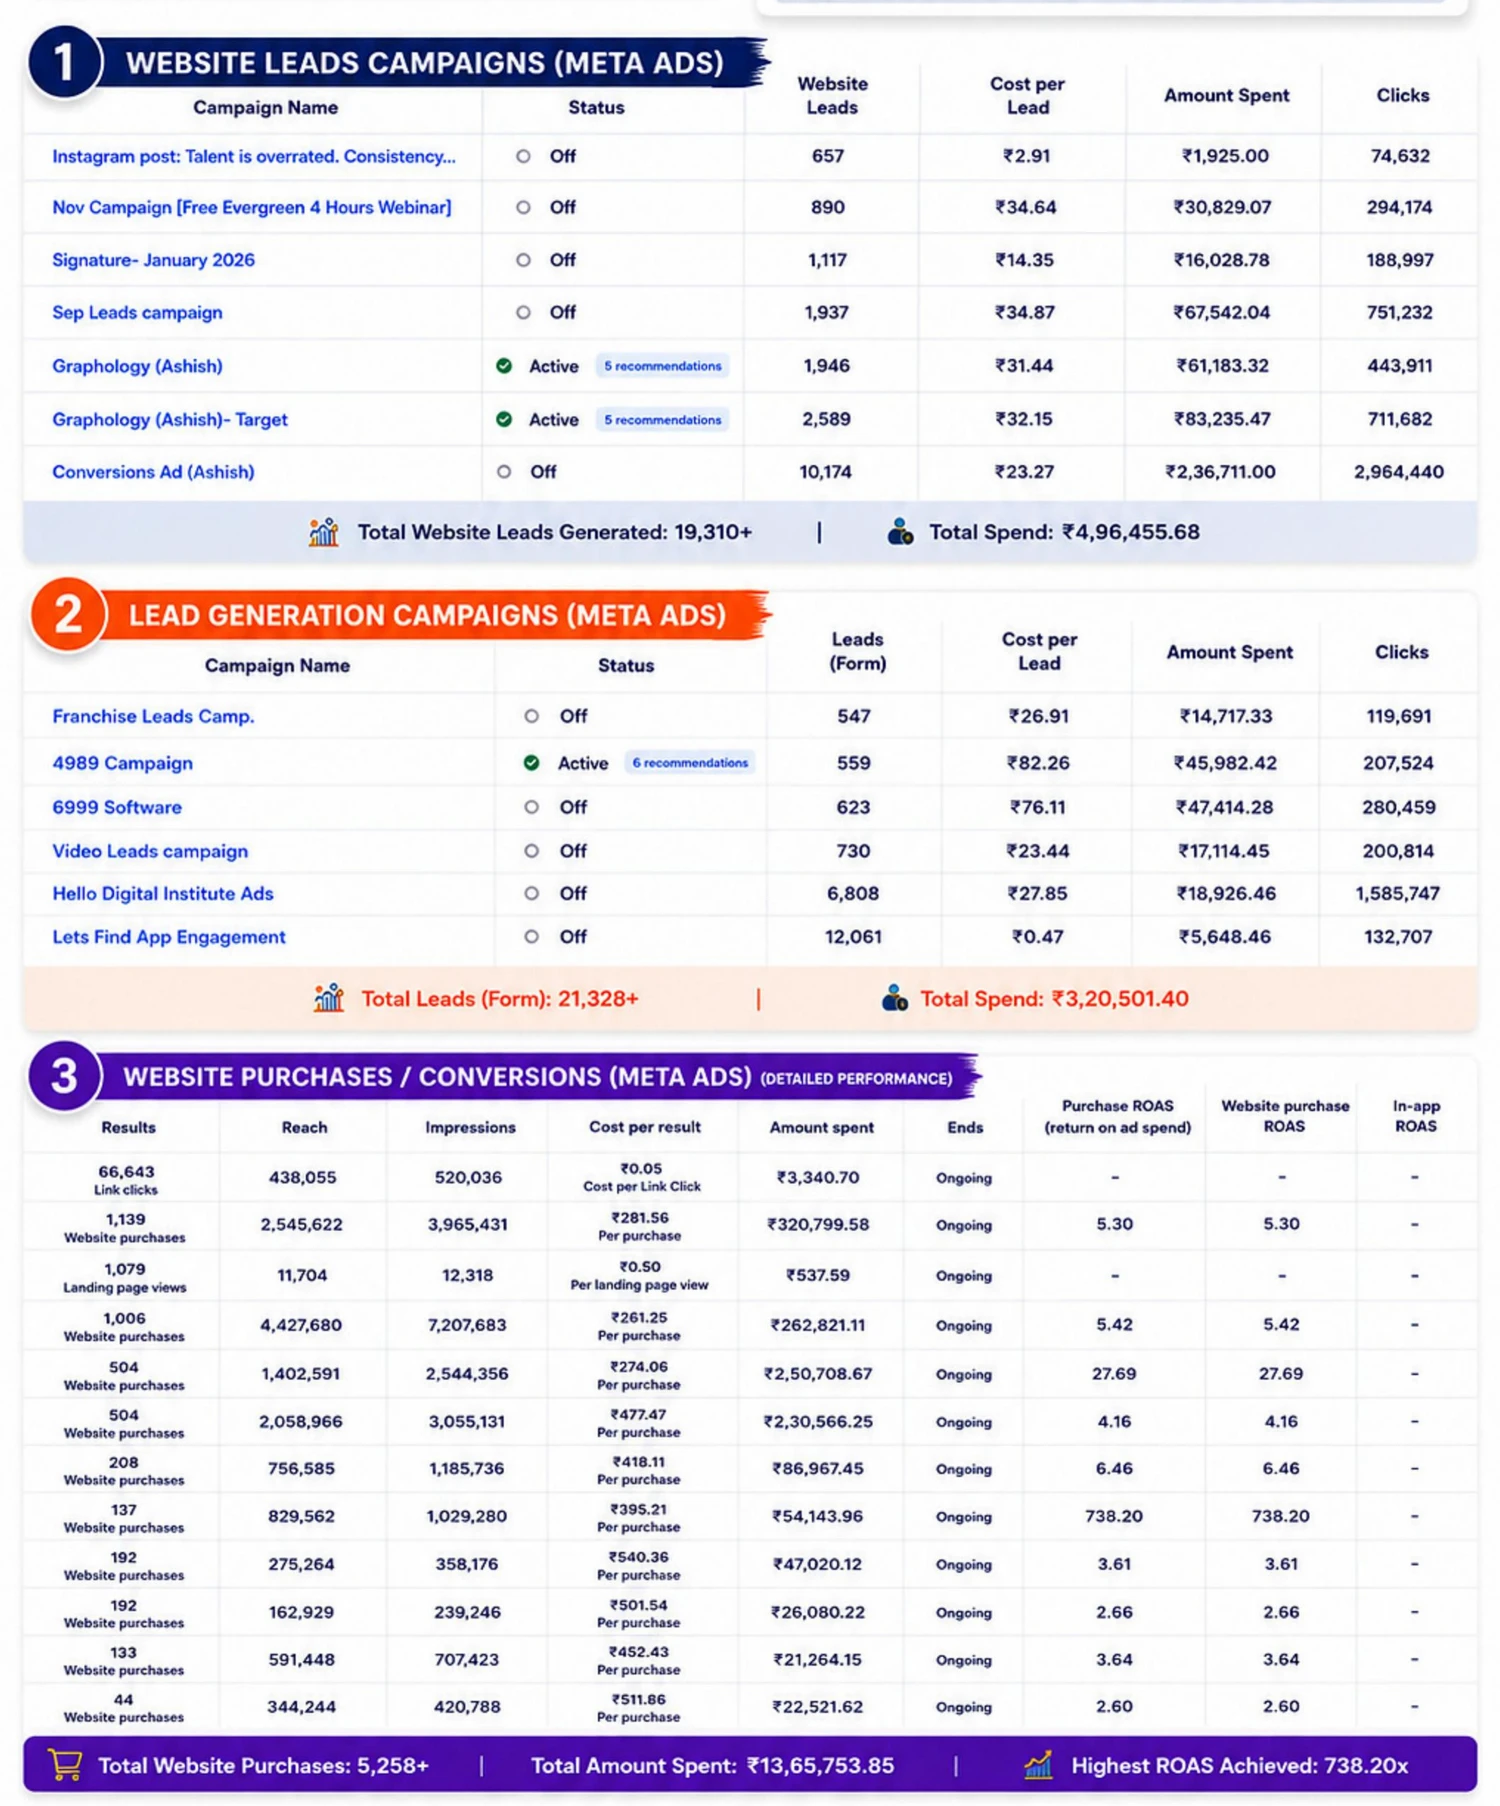Toggle Off status circle for Sep Leads campaign

pos(523,312)
